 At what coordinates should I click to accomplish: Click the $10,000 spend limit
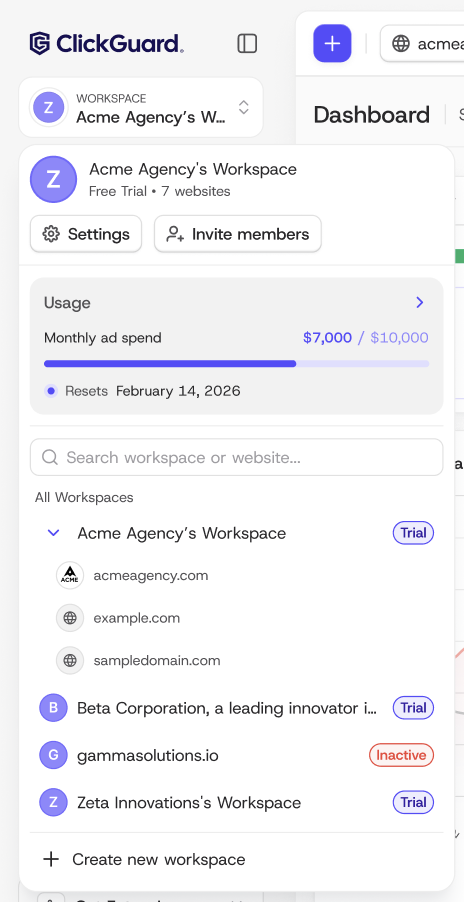coord(400,337)
